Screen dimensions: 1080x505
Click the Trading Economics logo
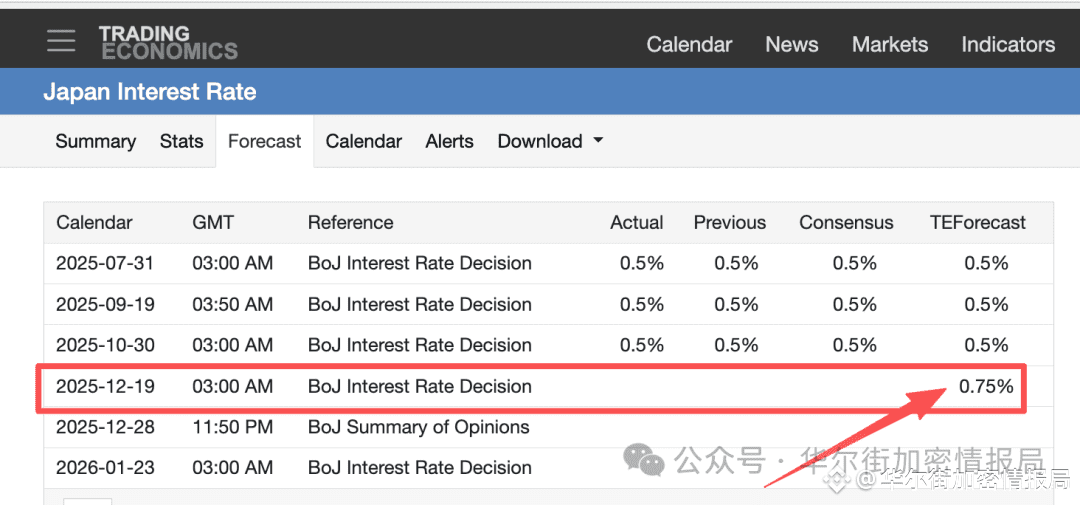point(168,42)
